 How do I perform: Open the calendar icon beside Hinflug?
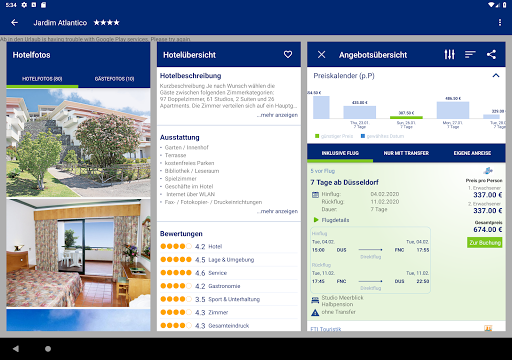pos(315,194)
